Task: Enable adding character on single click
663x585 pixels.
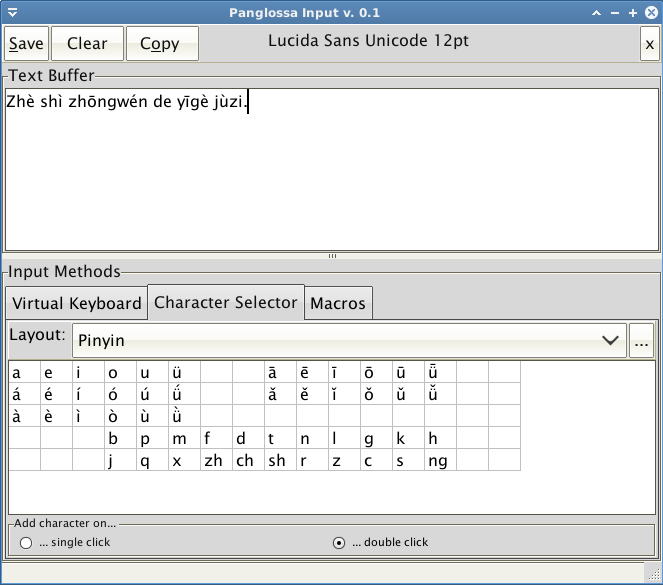Action: click(26, 542)
